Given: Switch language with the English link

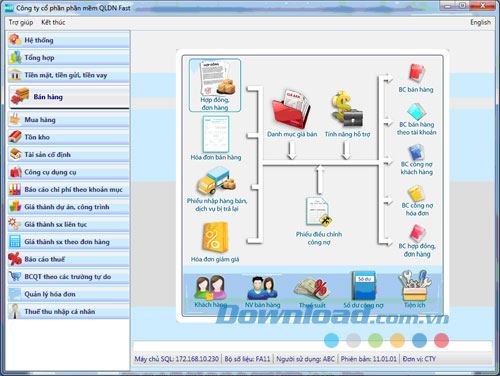Looking at the screenshot, I should point(480,22).
